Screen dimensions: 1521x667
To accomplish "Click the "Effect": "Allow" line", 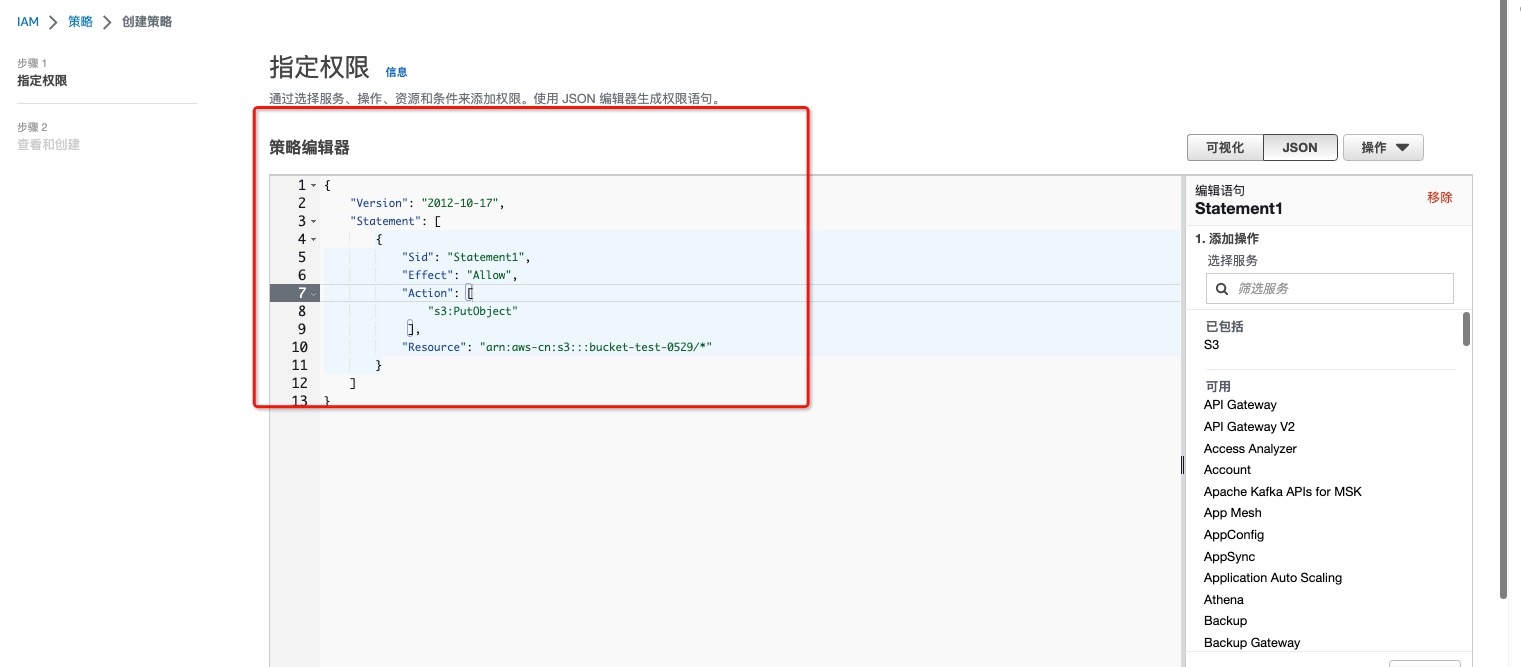I will (x=459, y=275).
